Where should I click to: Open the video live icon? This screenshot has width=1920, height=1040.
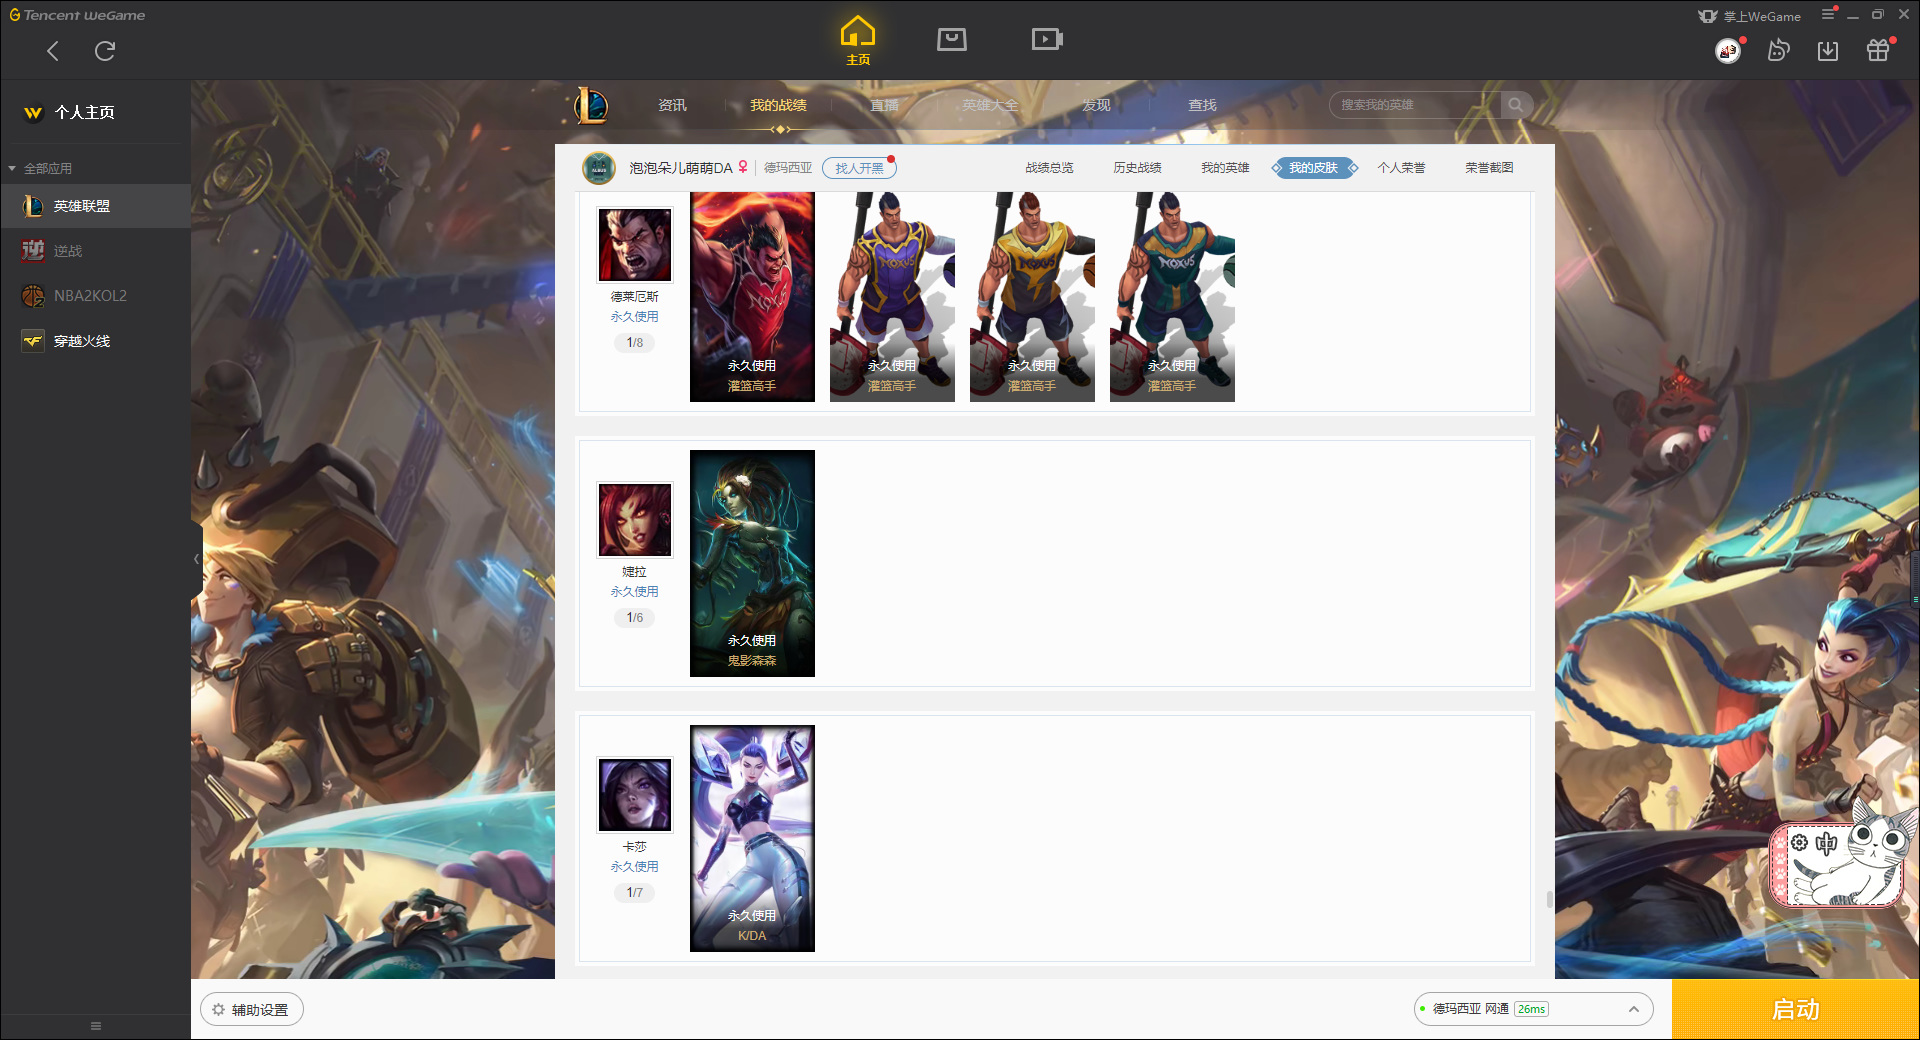click(1047, 39)
